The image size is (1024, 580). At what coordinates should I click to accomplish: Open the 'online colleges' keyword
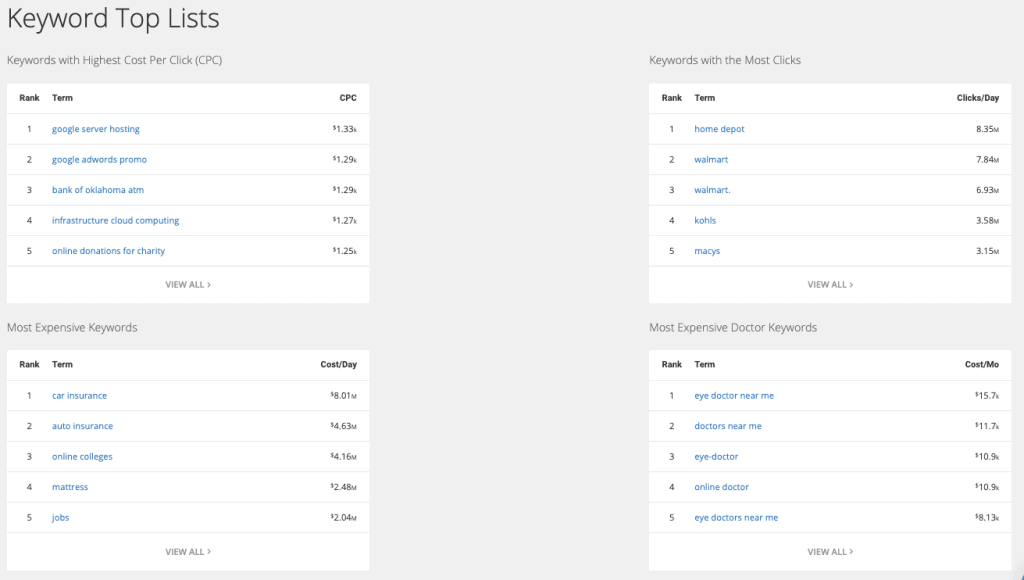(x=82, y=457)
